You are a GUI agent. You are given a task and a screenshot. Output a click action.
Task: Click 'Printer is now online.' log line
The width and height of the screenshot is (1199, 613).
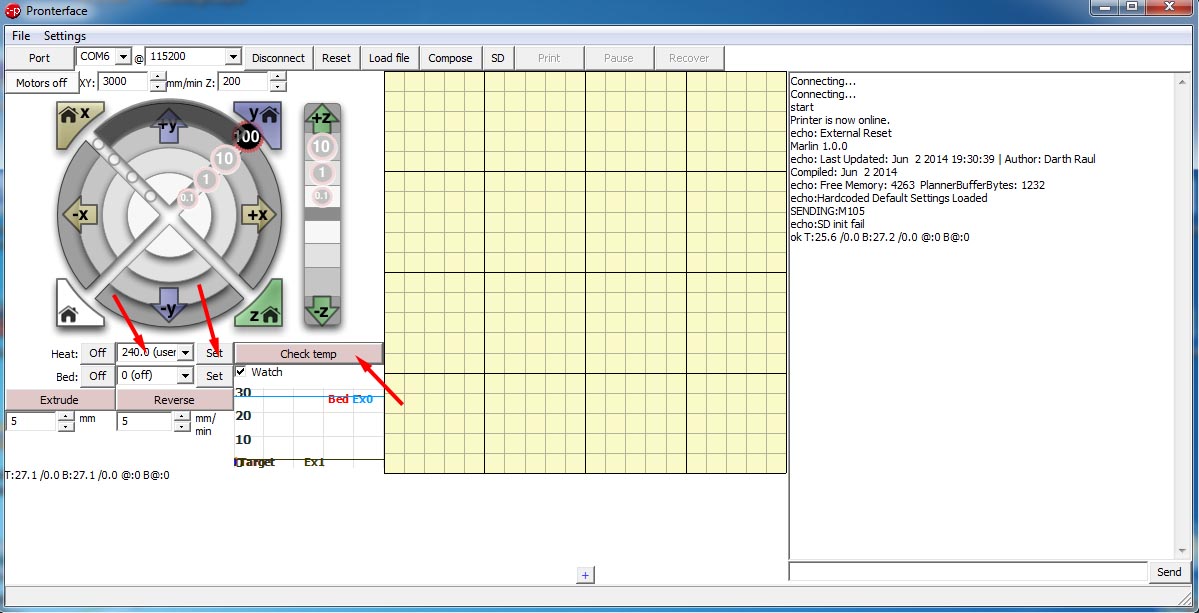pos(840,120)
